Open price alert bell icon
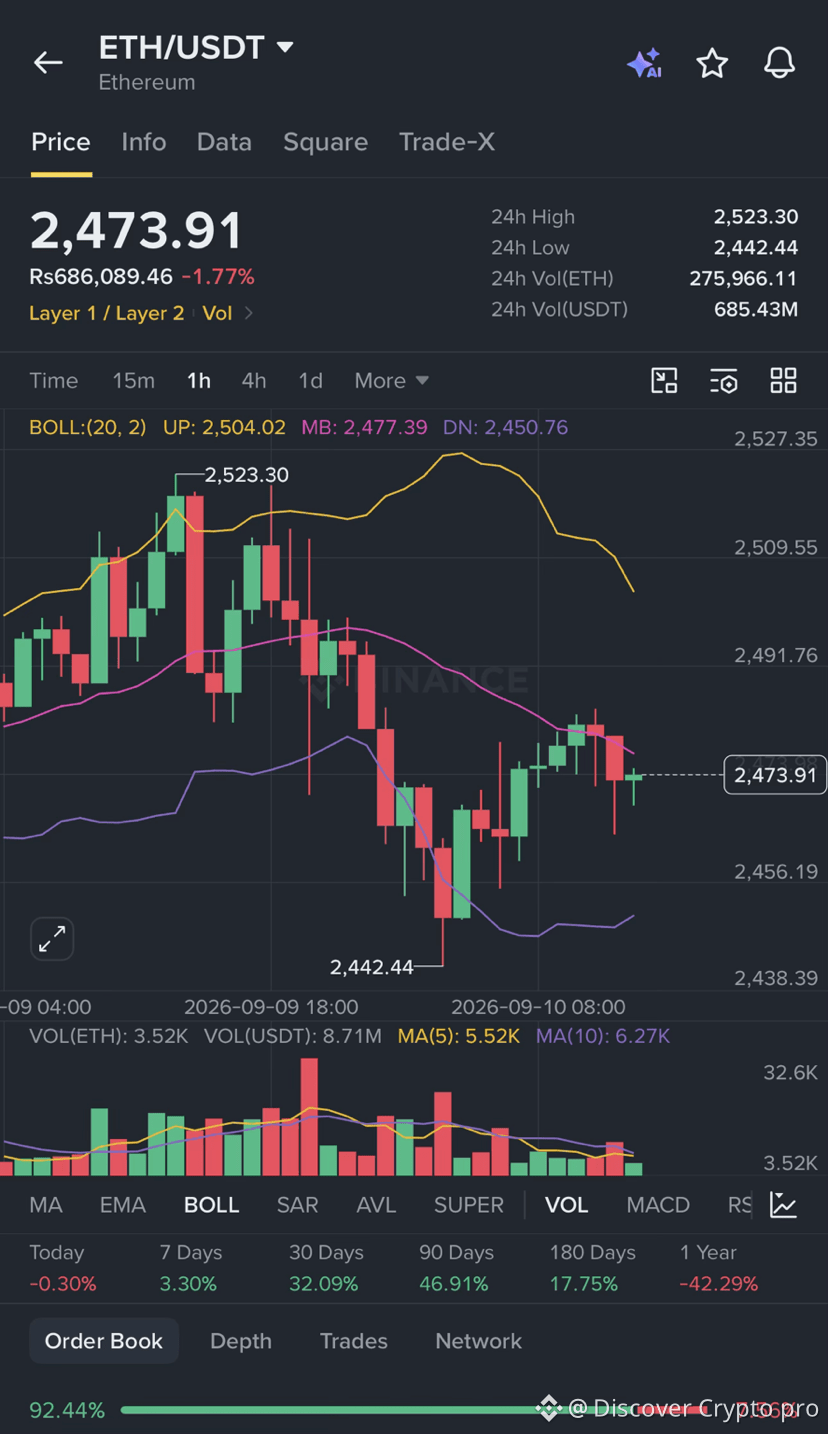 [779, 63]
